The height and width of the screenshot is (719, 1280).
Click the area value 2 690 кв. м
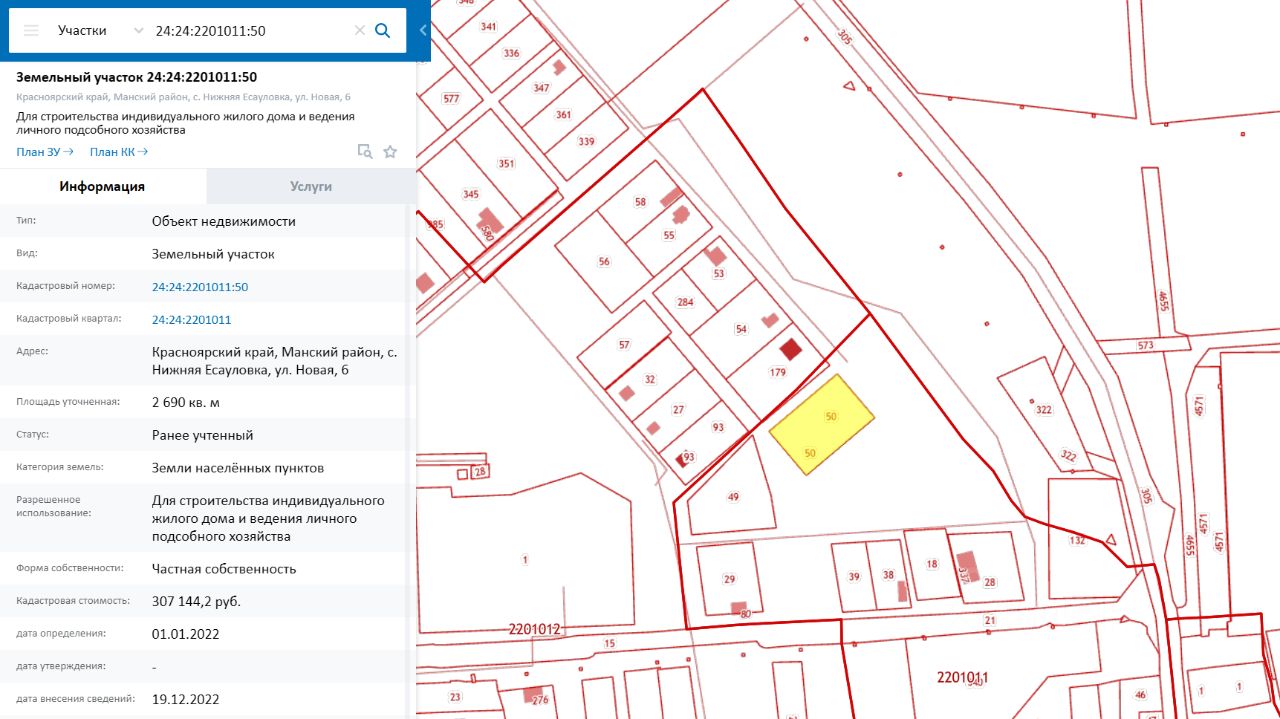pyautogui.click(x=185, y=403)
